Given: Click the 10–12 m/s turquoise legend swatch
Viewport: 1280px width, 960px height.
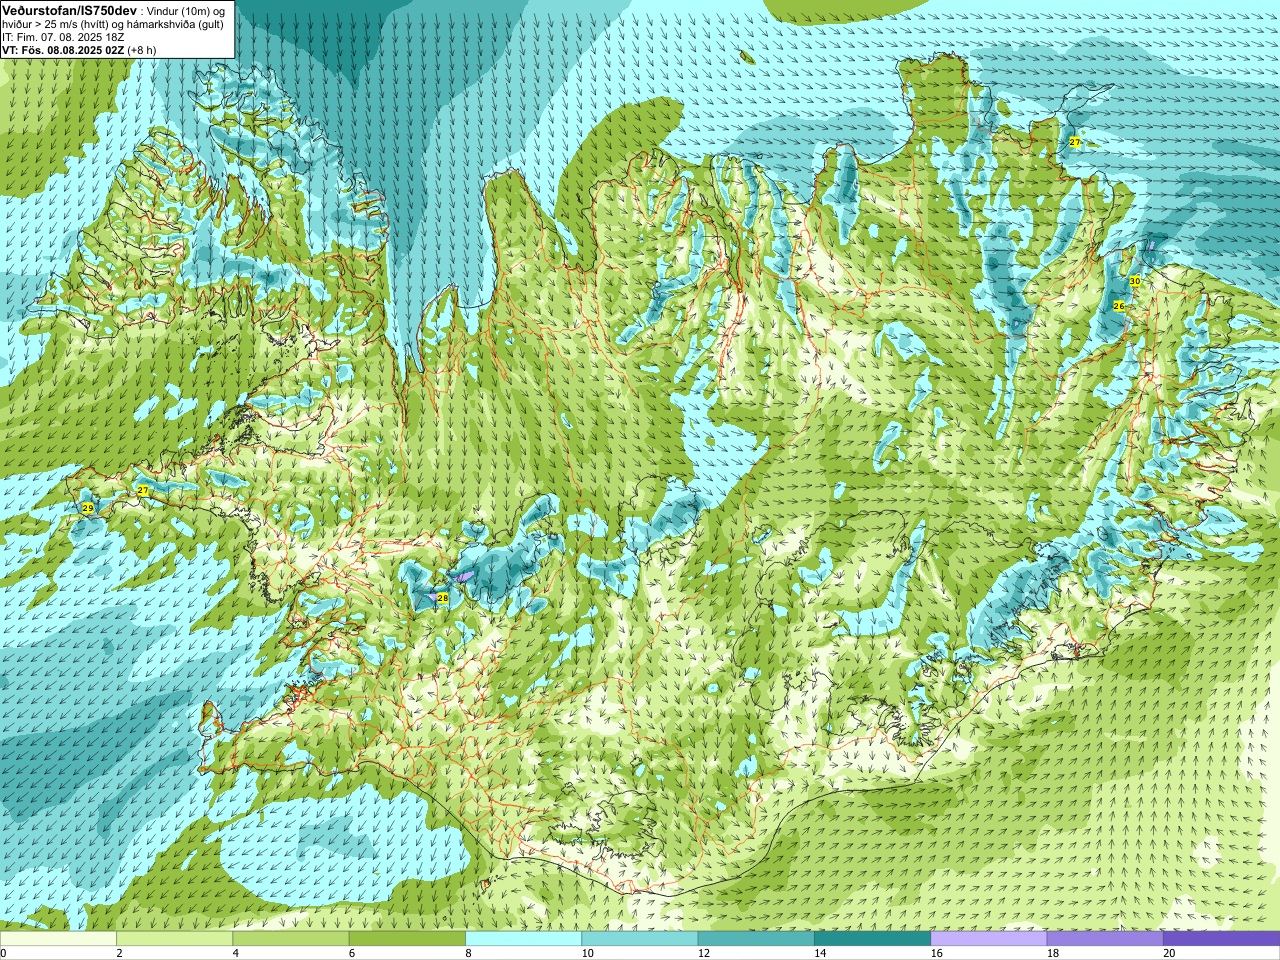Looking at the screenshot, I should 639,939.
